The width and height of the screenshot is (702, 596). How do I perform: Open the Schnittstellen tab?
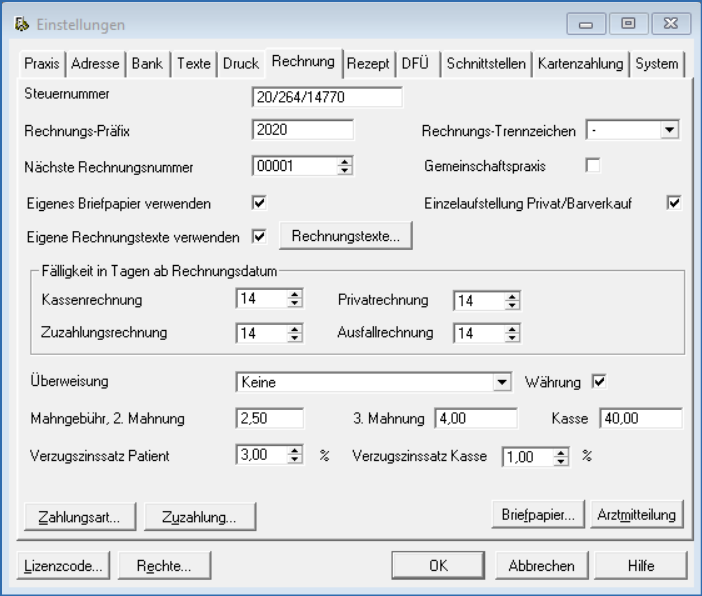[484, 63]
